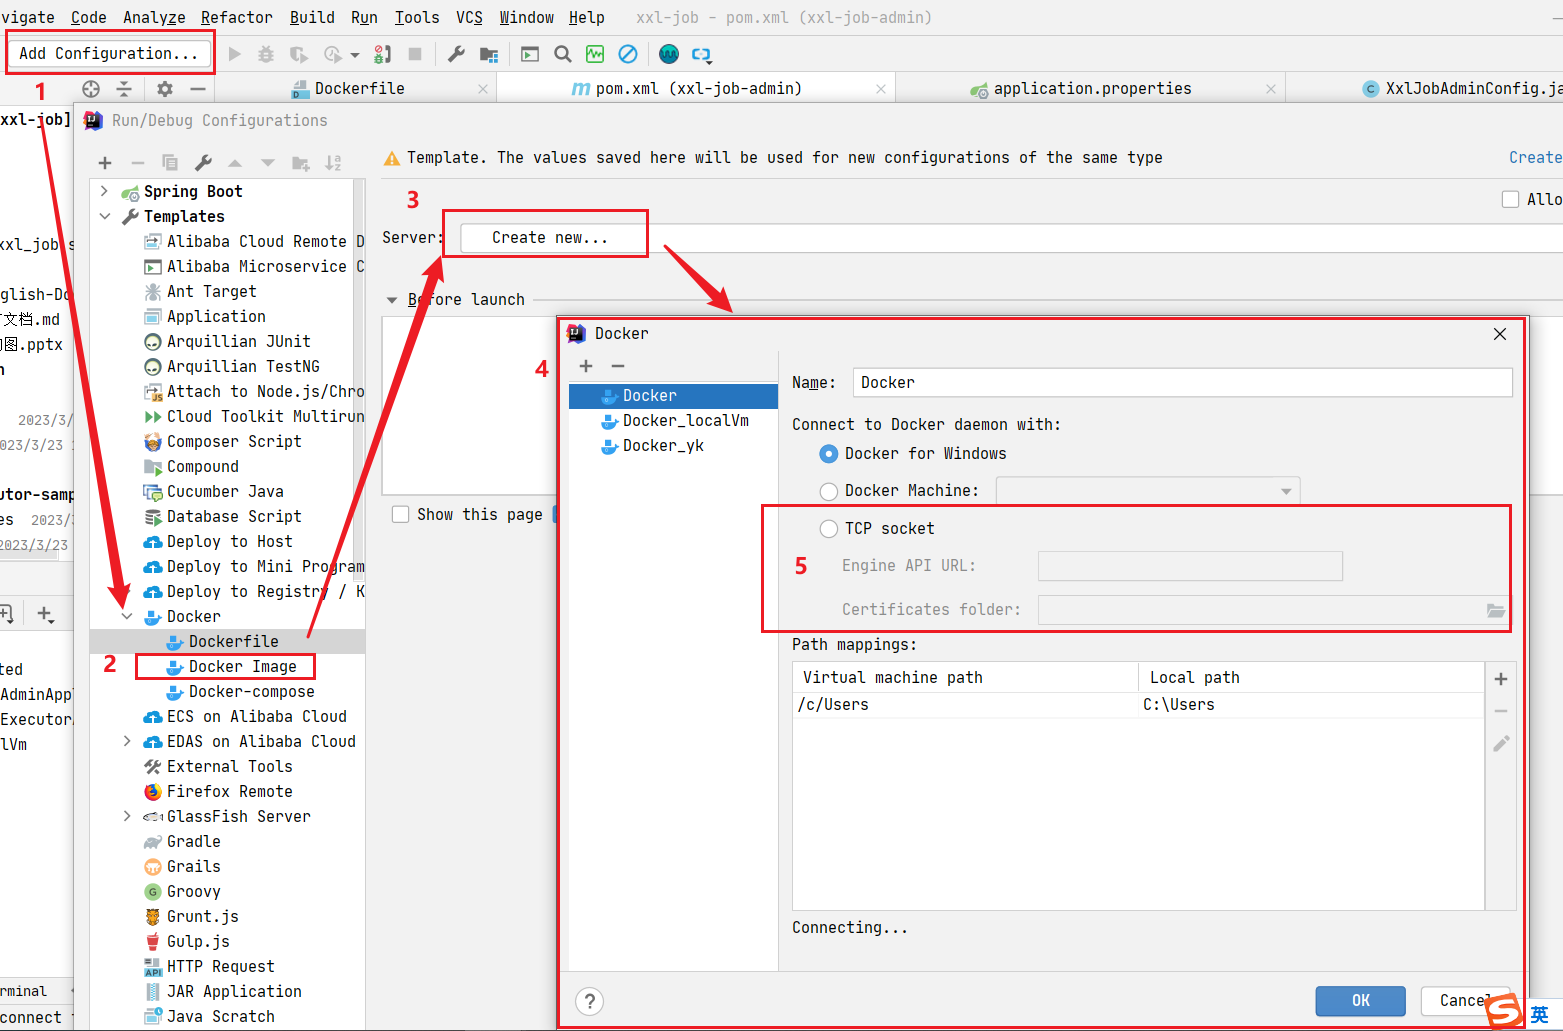Click the project panel locate target icon
Image resolution: width=1563 pixels, height=1031 pixels.
[x=91, y=89]
